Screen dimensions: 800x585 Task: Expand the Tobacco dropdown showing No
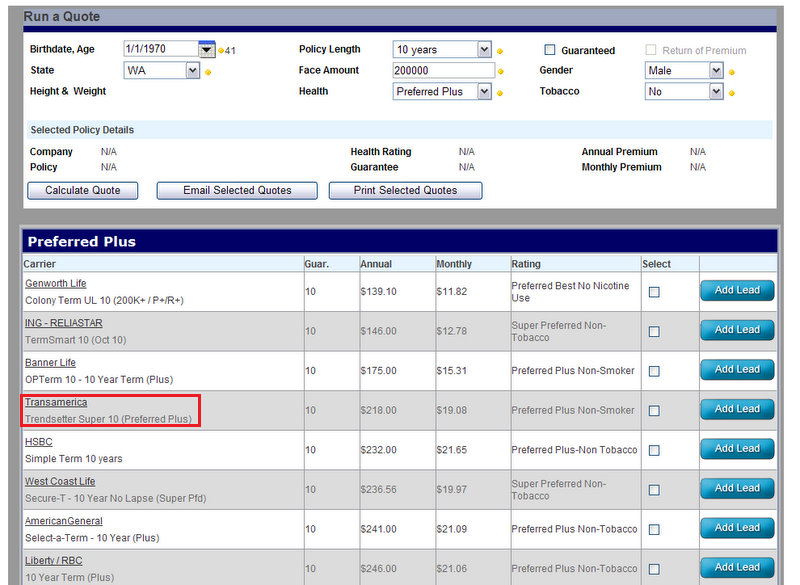(x=716, y=91)
